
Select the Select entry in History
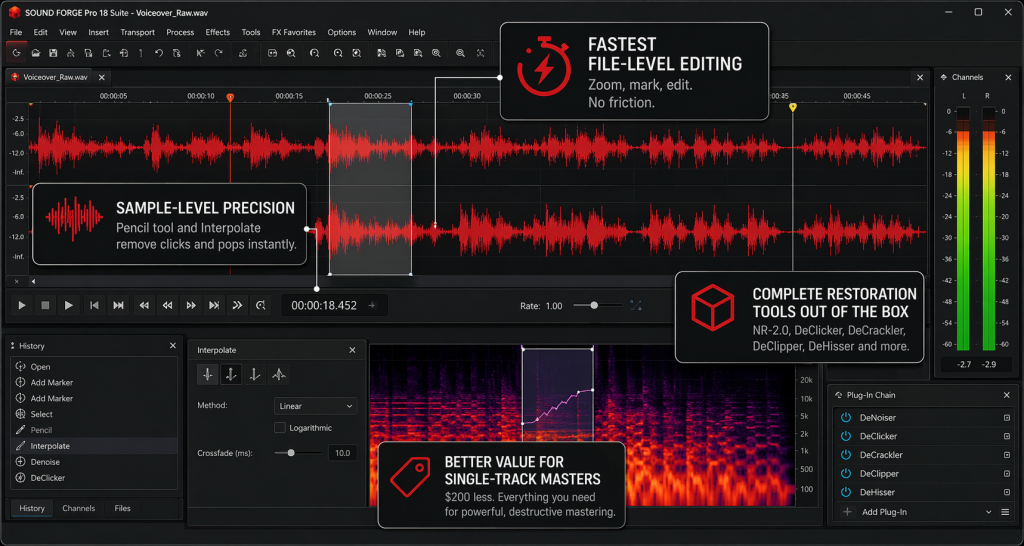click(94, 414)
